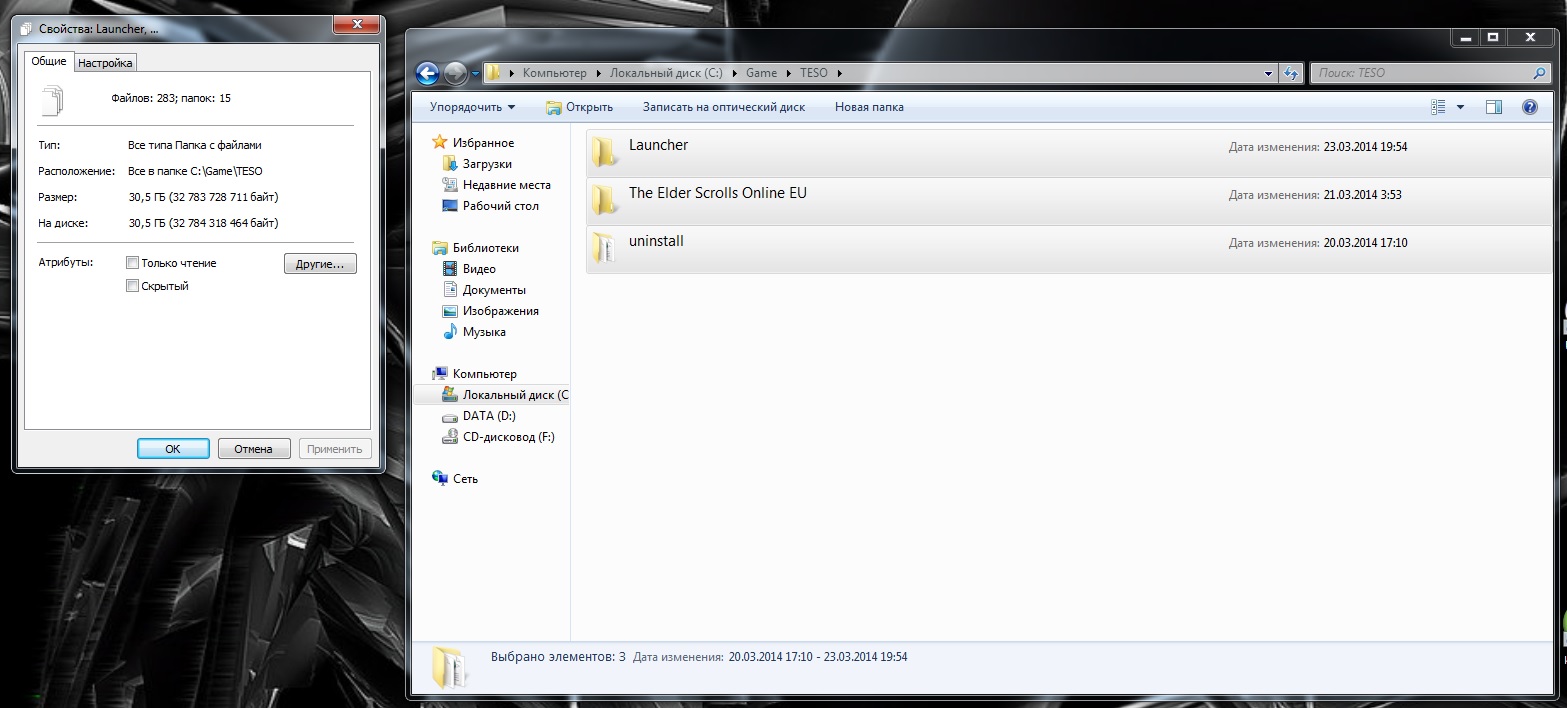Select CD-дисковод (F:) in sidebar
The height and width of the screenshot is (708, 1567).
coord(508,437)
